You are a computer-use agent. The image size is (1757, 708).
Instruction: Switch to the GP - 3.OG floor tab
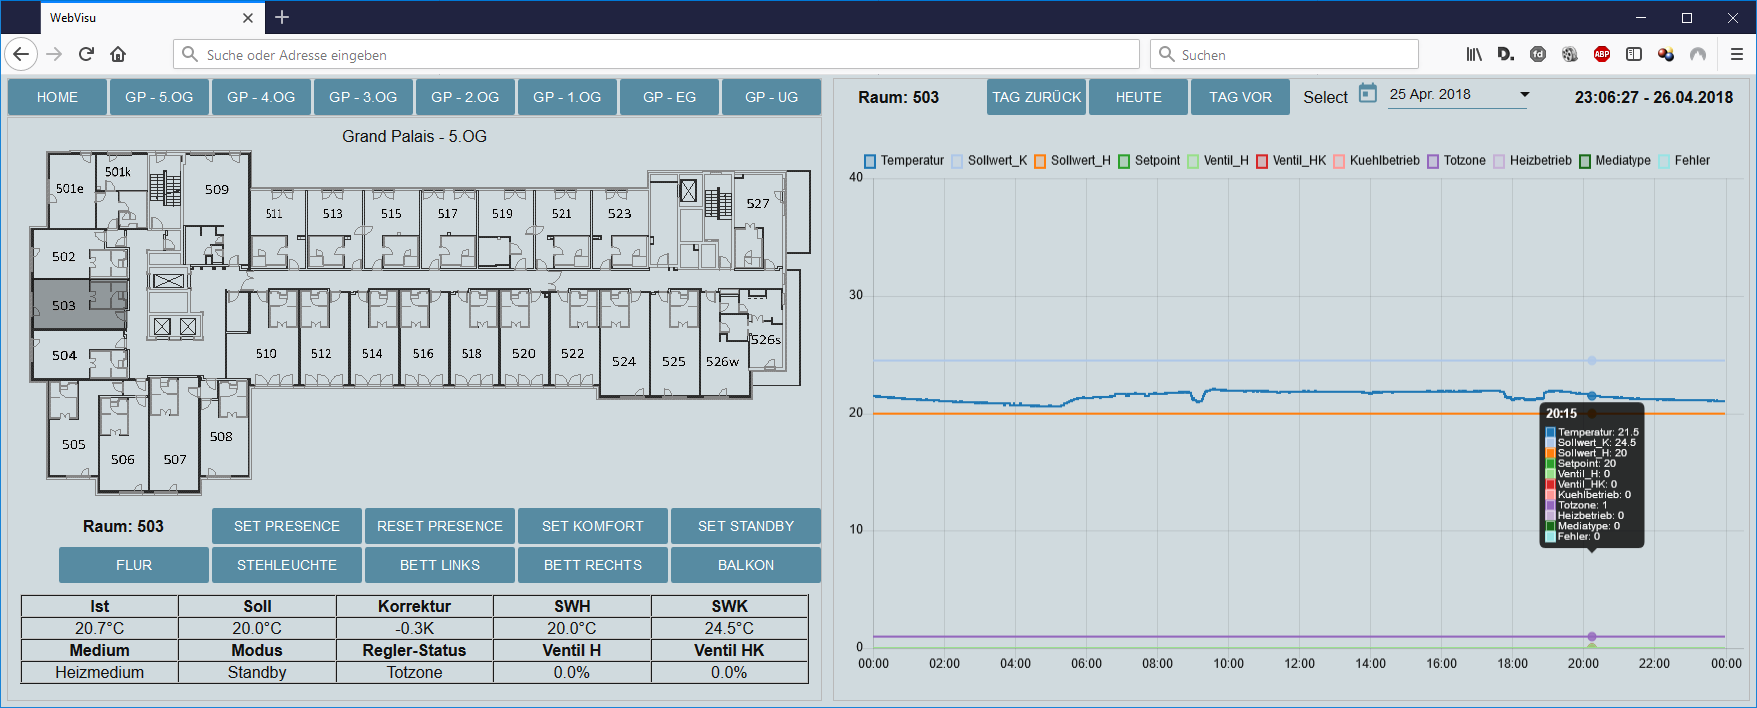pyautogui.click(x=363, y=97)
